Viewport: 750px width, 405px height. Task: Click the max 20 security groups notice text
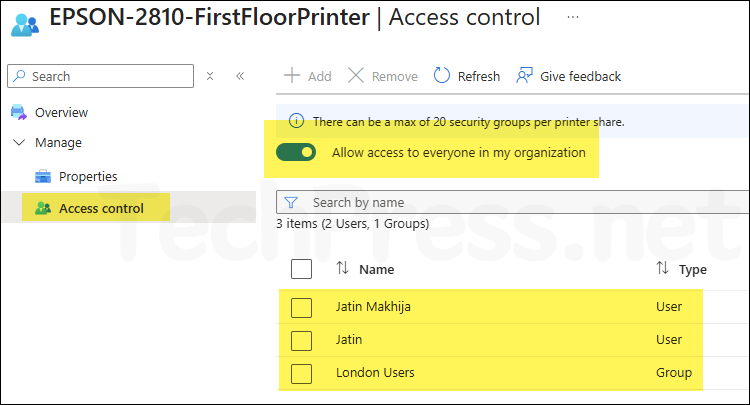tap(469, 122)
